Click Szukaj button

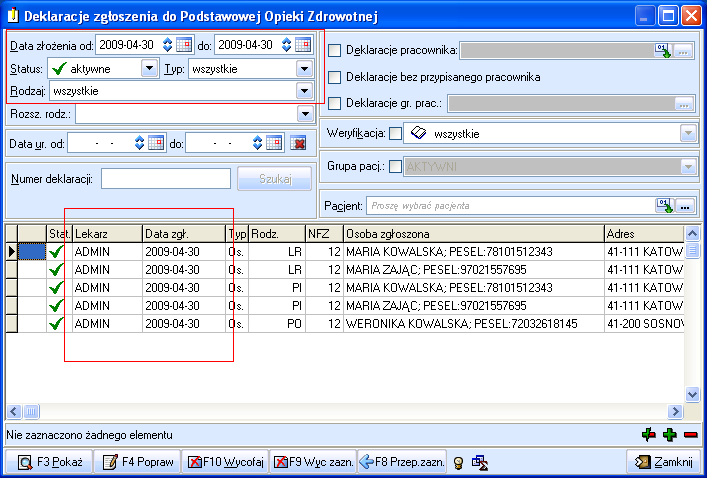275,179
